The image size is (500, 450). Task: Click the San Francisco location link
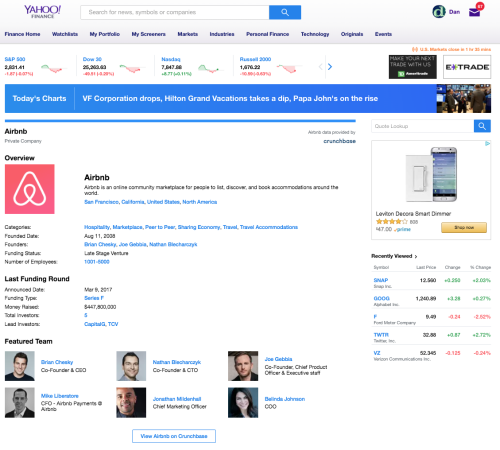pyautogui.click(x=101, y=202)
